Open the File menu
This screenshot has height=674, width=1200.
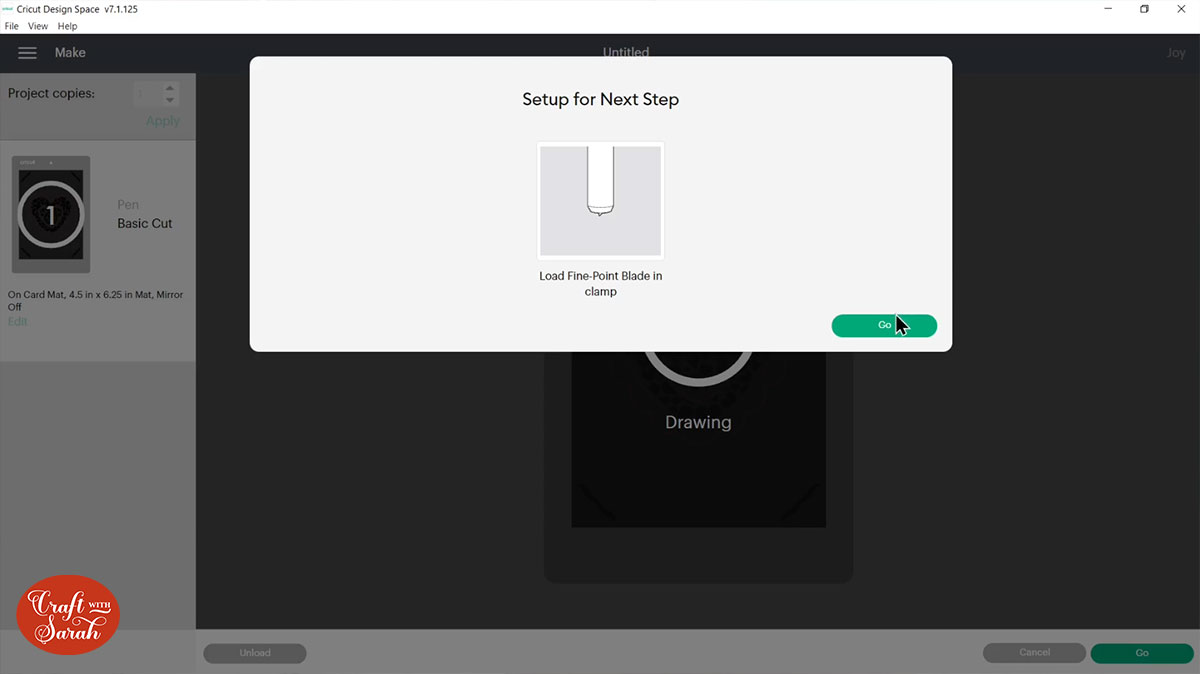[x=12, y=26]
